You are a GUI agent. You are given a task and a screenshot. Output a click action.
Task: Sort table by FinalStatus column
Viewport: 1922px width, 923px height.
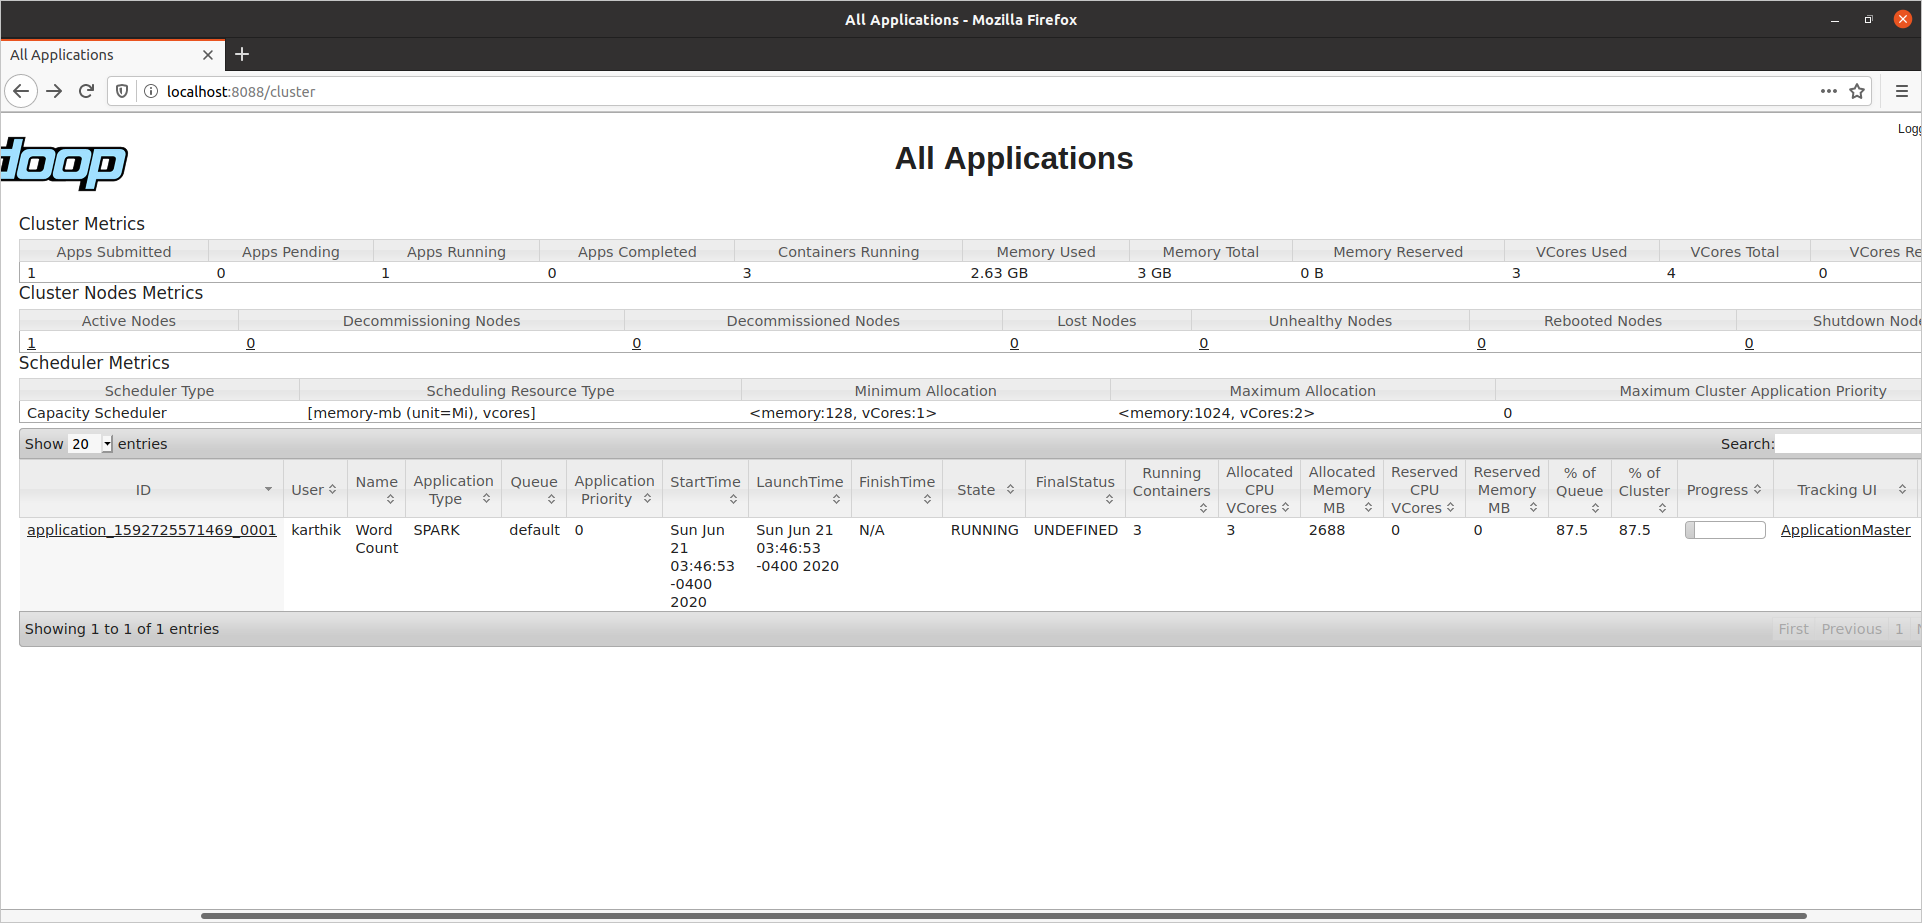(x=1075, y=490)
